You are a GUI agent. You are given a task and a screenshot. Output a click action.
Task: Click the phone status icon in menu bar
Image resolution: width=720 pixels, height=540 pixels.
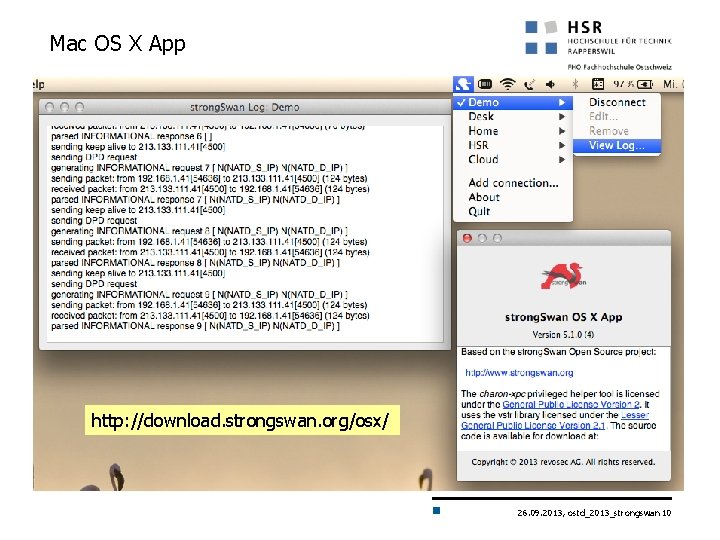pos(530,84)
